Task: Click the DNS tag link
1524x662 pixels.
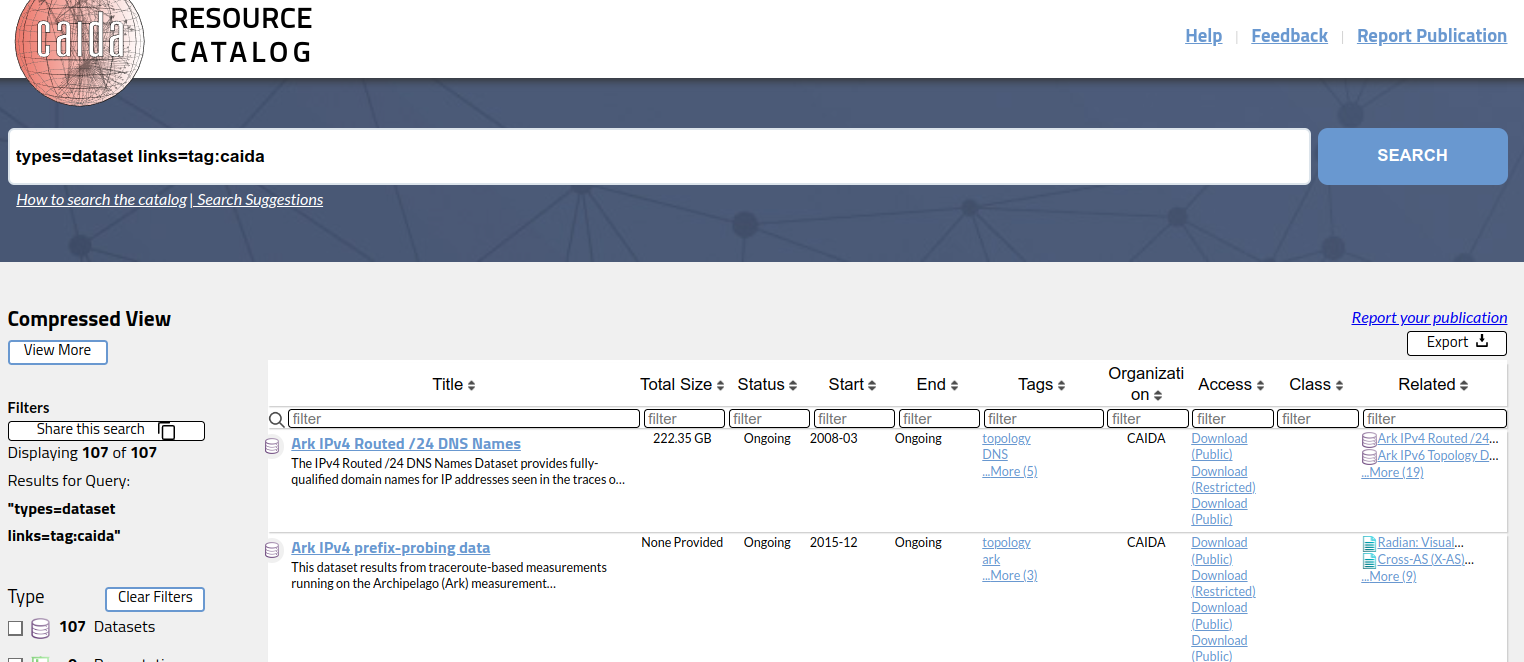Action: 995,455
